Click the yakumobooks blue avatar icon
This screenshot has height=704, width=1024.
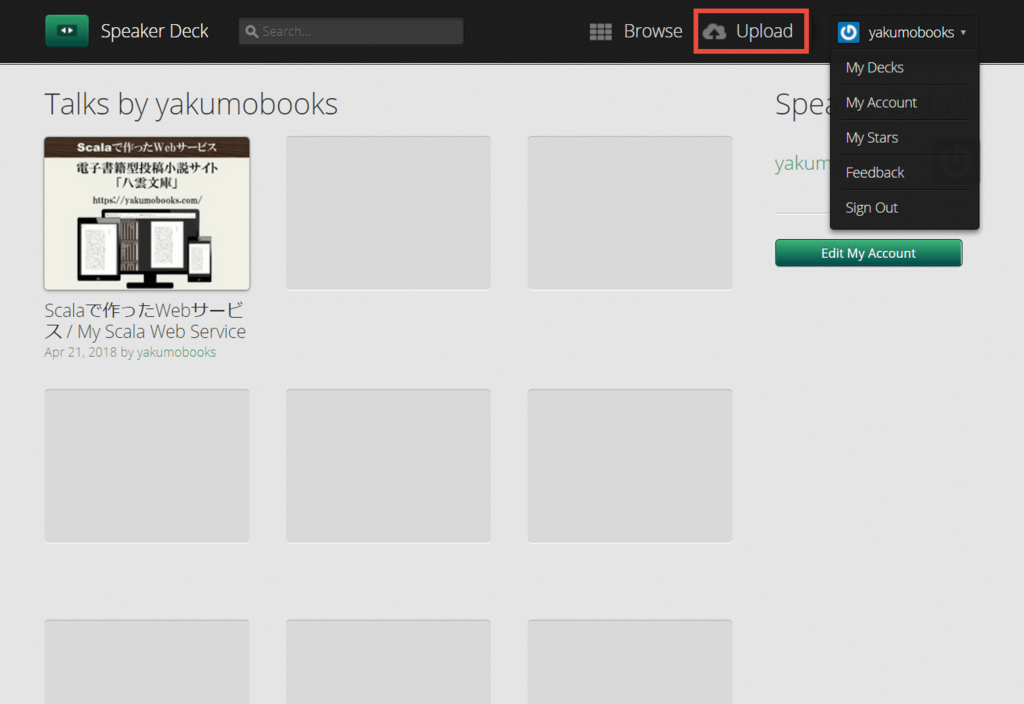(x=848, y=32)
